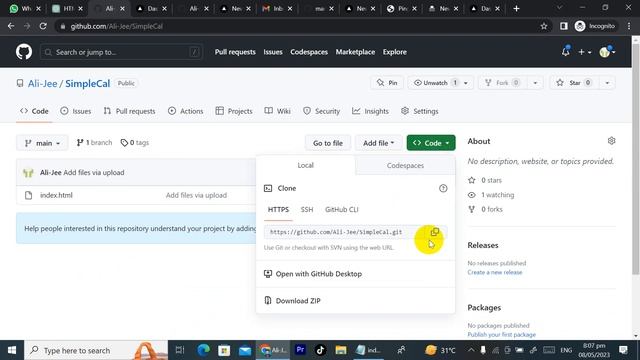640x360 pixels.
Task: View the 0 tags link
Action: coord(135,142)
